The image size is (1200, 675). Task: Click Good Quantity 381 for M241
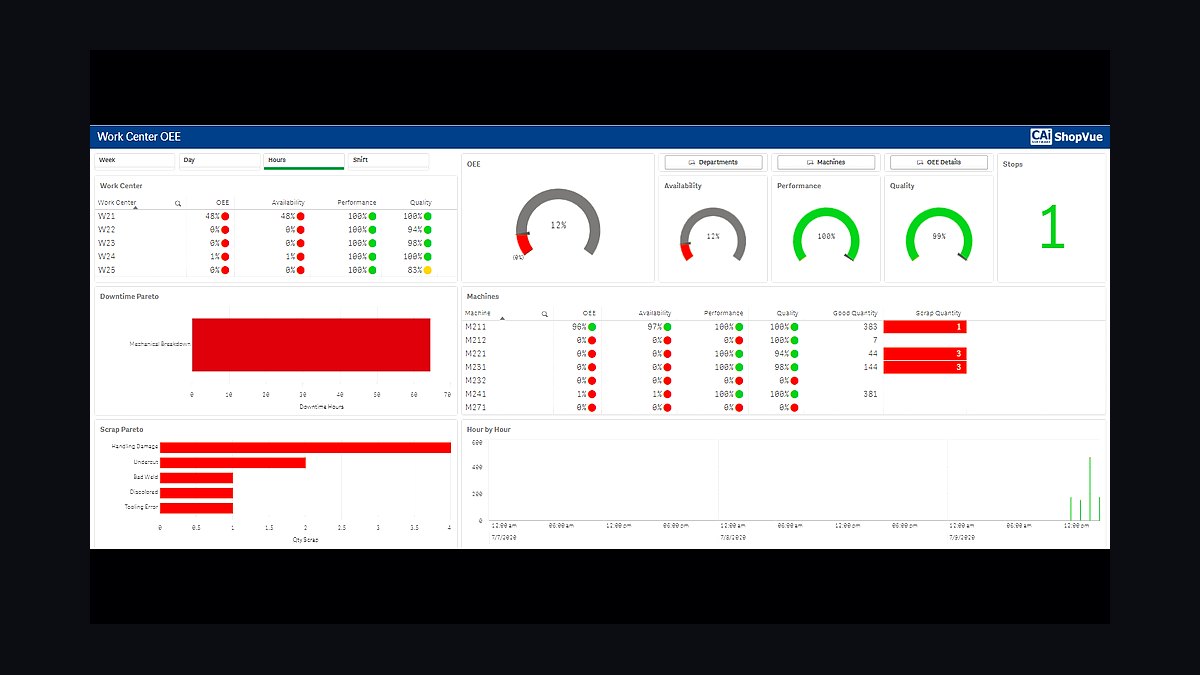click(x=870, y=394)
